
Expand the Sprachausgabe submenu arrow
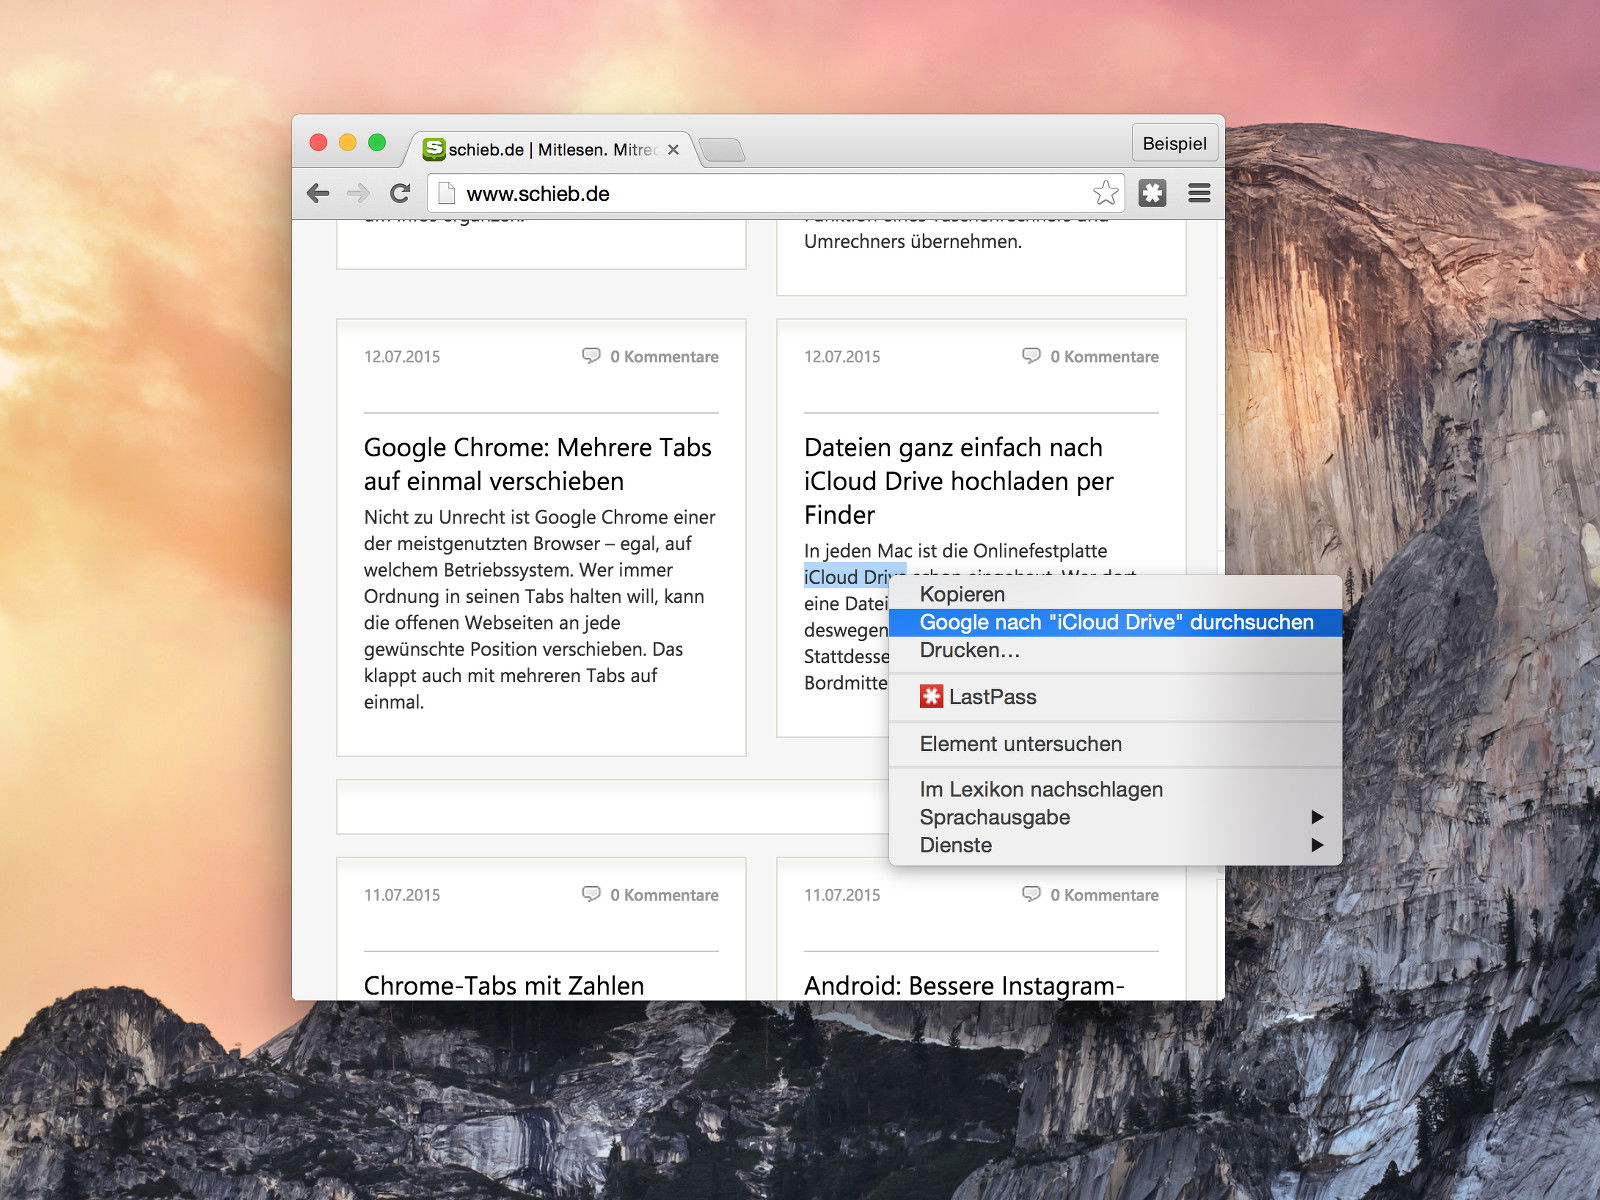click(1317, 817)
